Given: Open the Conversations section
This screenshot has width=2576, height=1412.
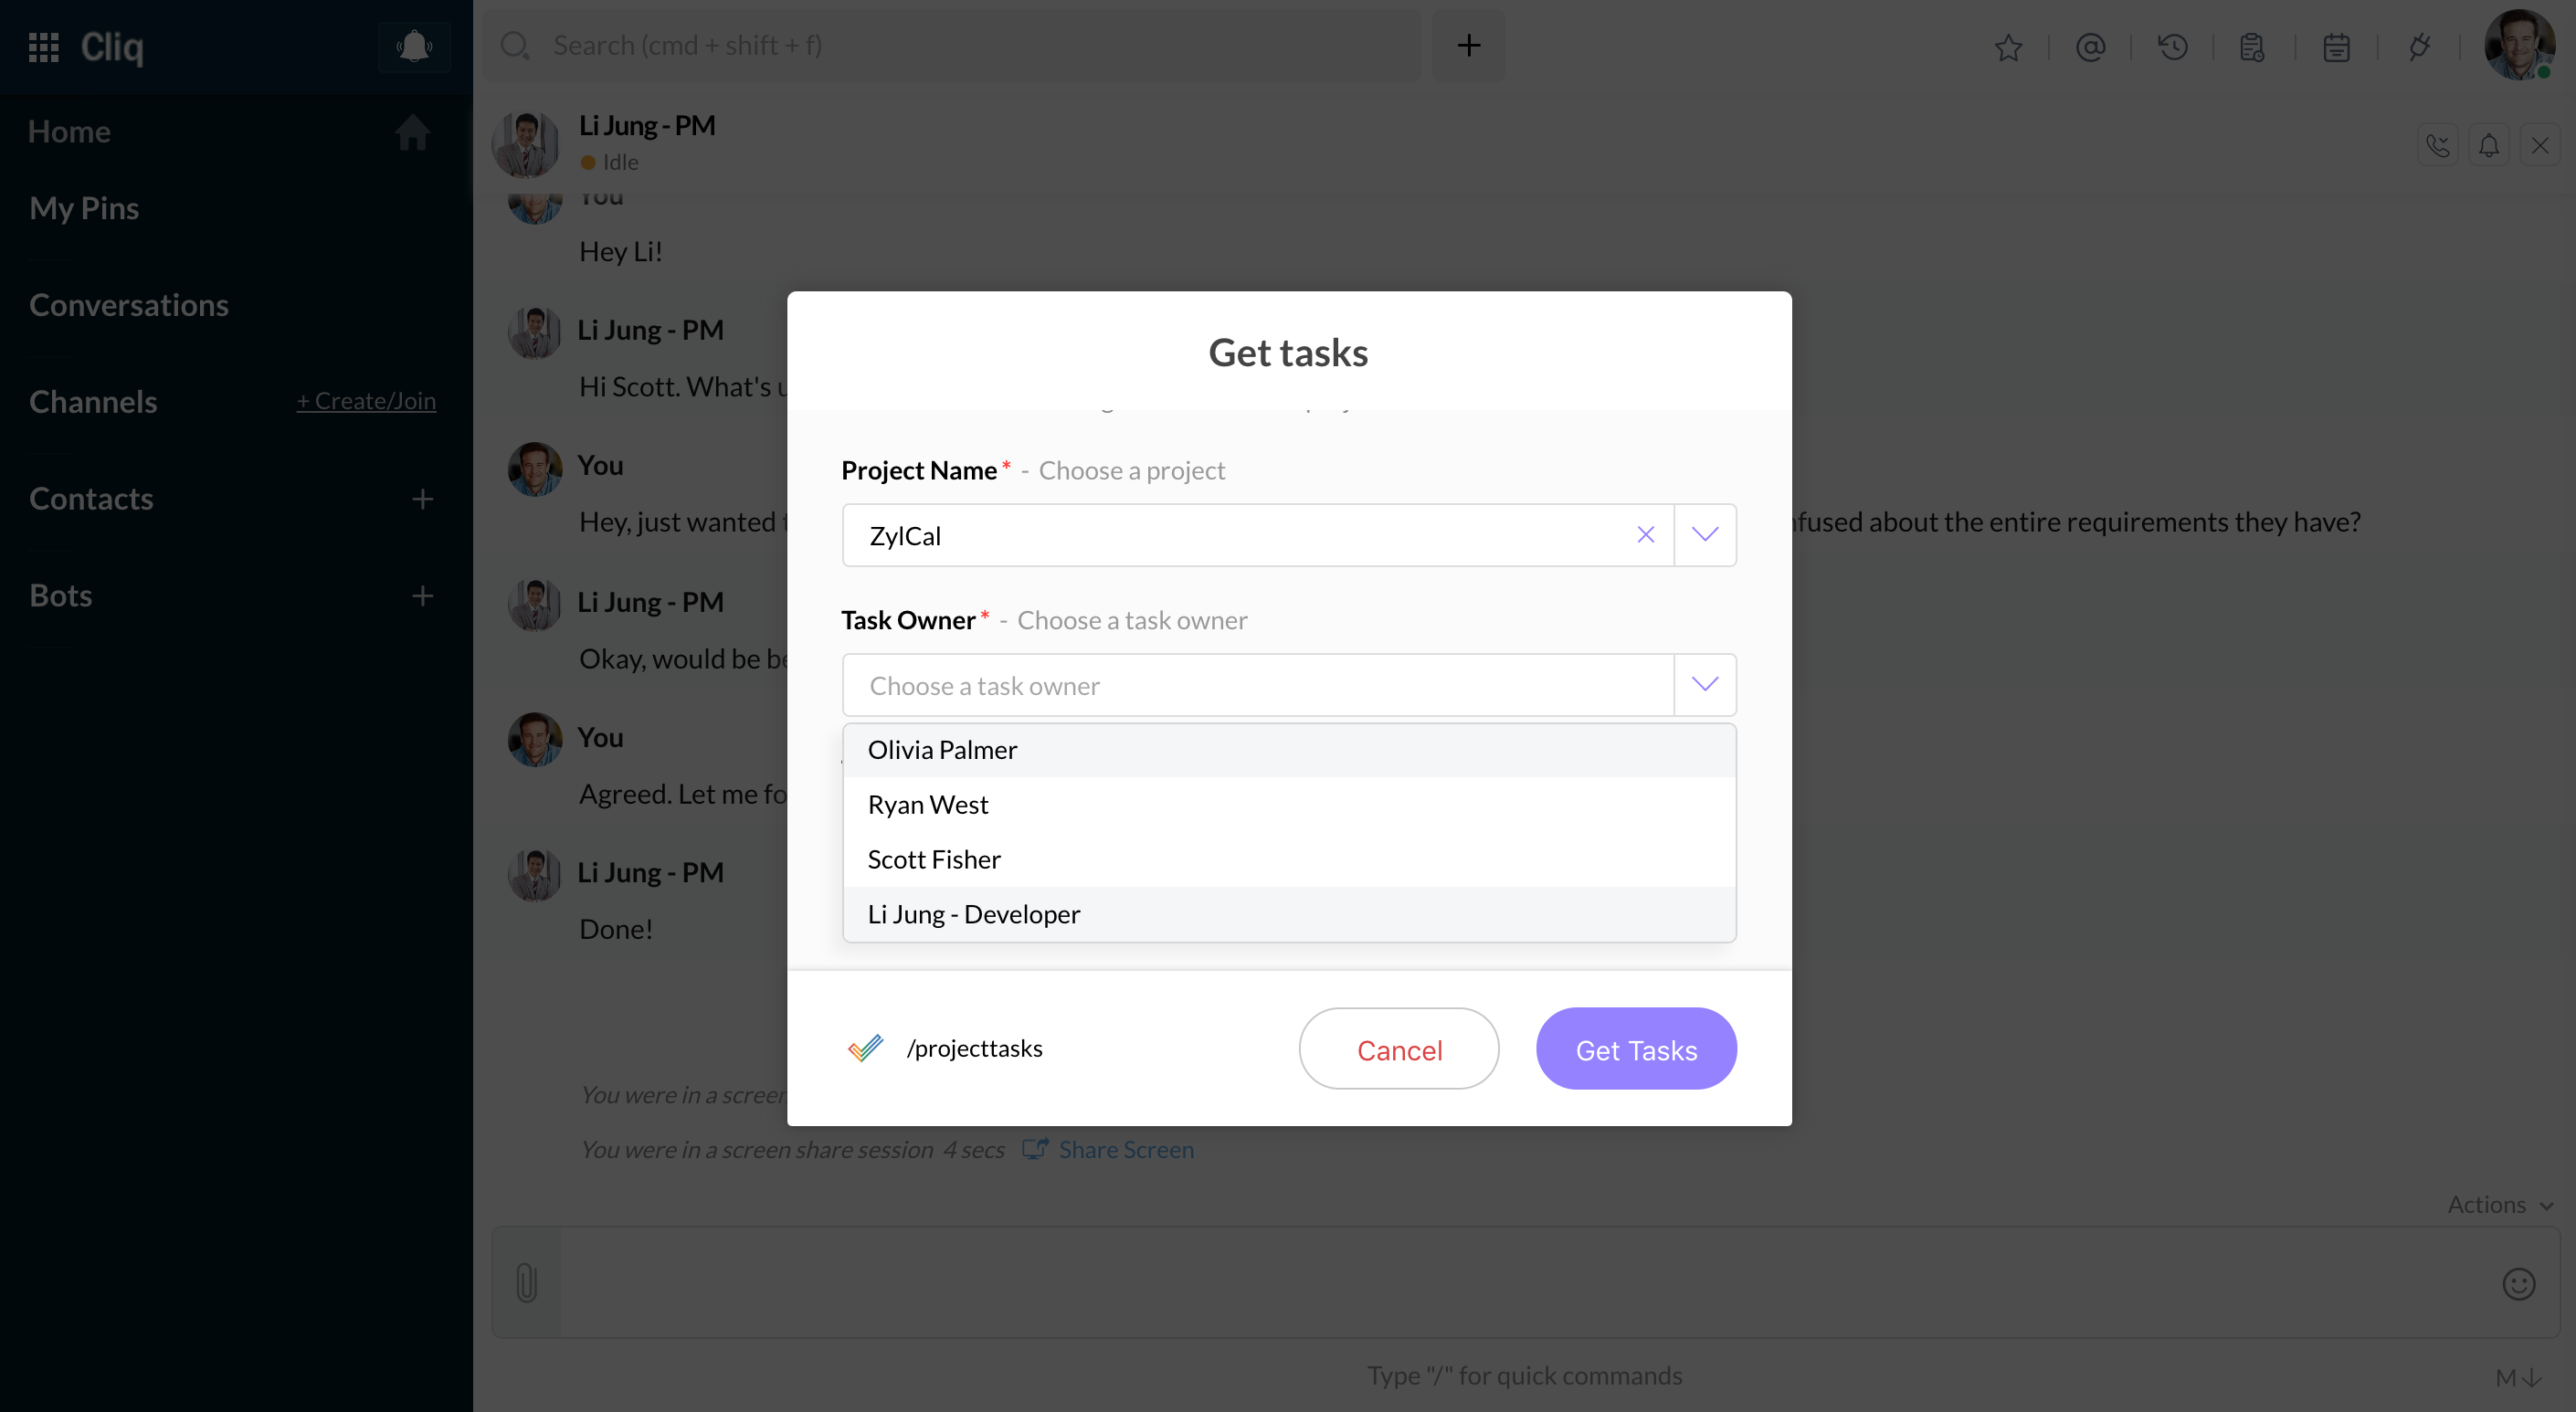Looking at the screenshot, I should pos(129,305).
